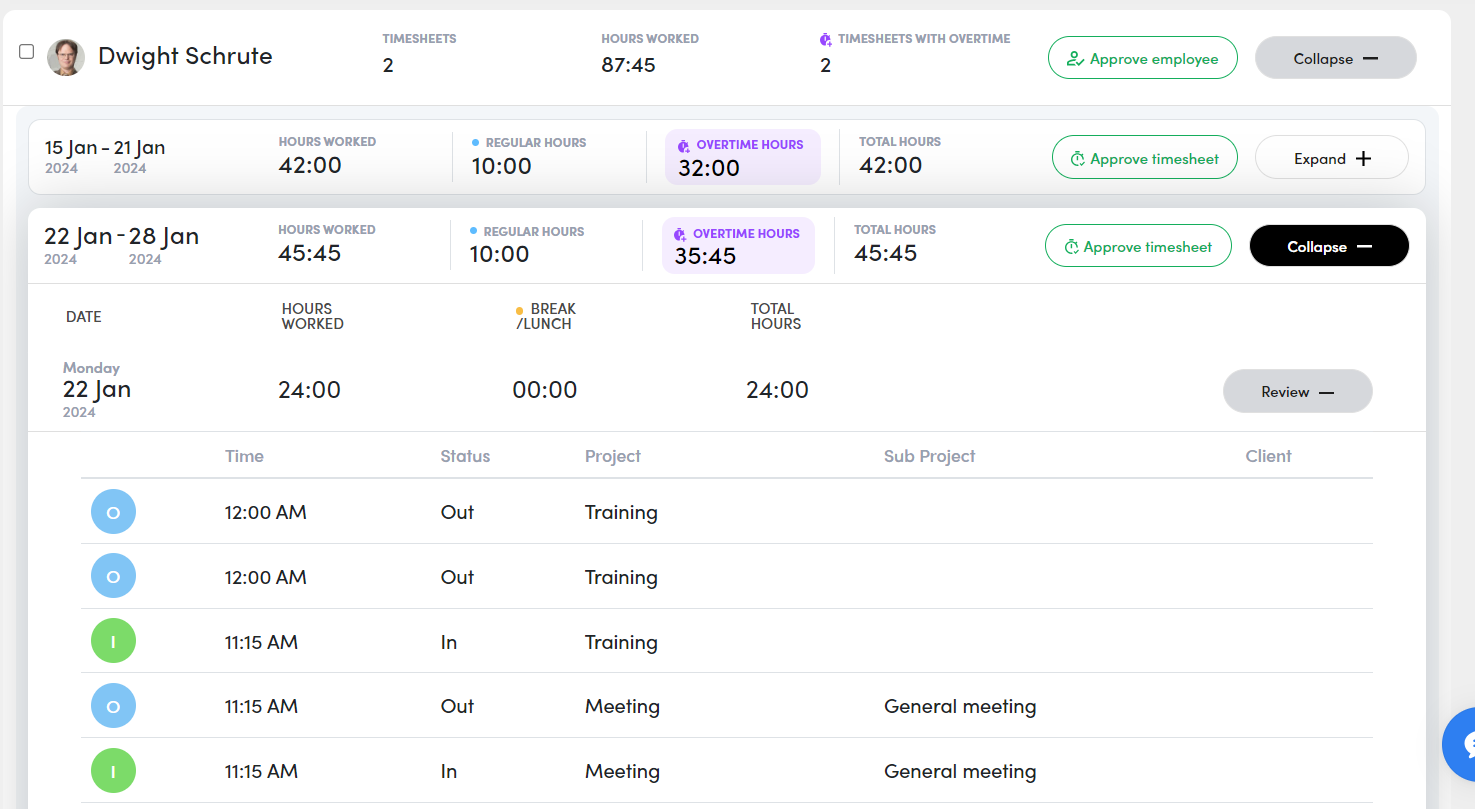This screenshot has height=809, width=1475.
Task: Click the Project column header
Action: pyautogui.click(x=613, y=456)
